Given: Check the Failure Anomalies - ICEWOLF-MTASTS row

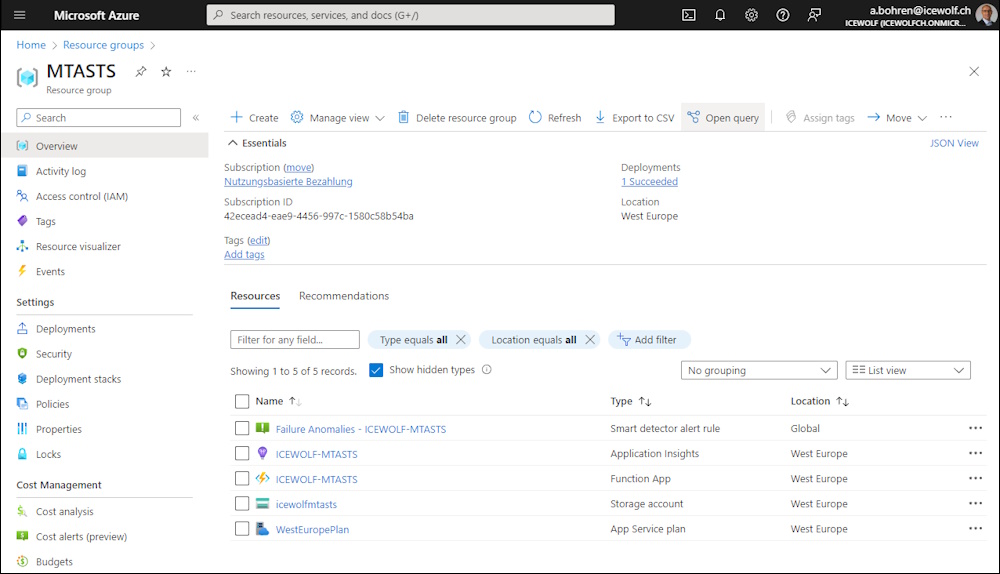Looking at the screenshot, I should pyautogui.click(x=242, y=428).
